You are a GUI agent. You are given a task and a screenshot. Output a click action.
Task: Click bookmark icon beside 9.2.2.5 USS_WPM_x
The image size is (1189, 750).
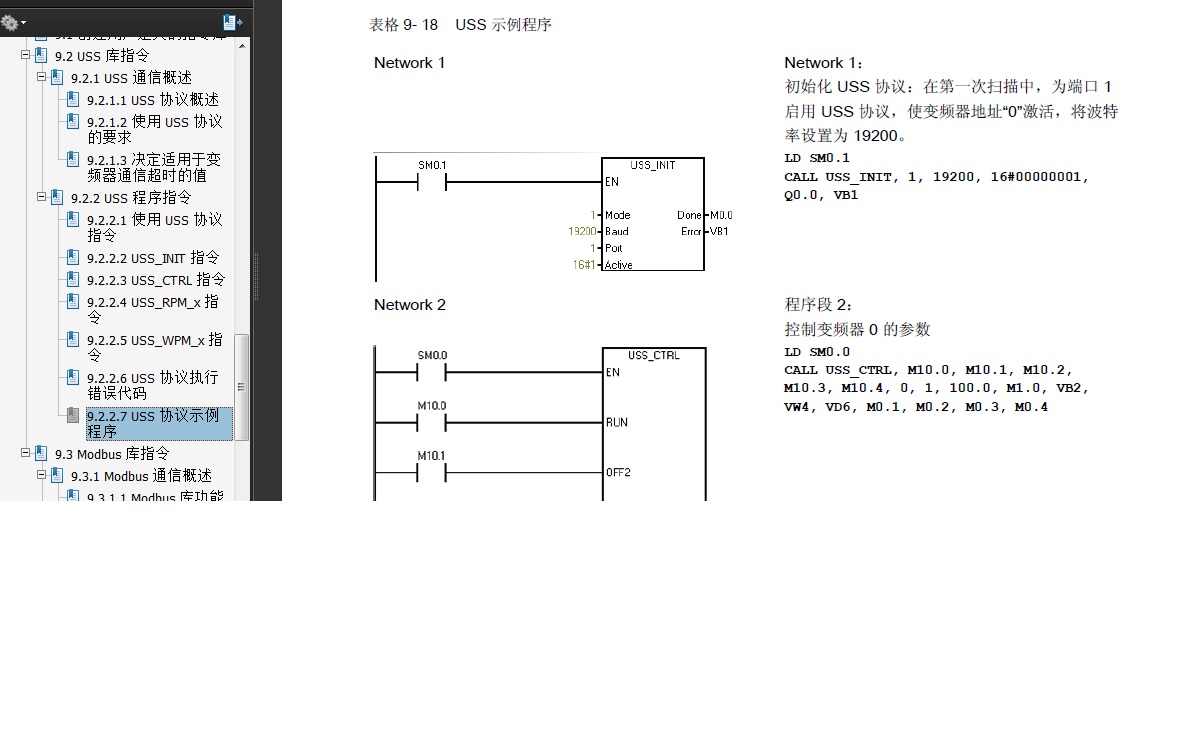(73, 338)
